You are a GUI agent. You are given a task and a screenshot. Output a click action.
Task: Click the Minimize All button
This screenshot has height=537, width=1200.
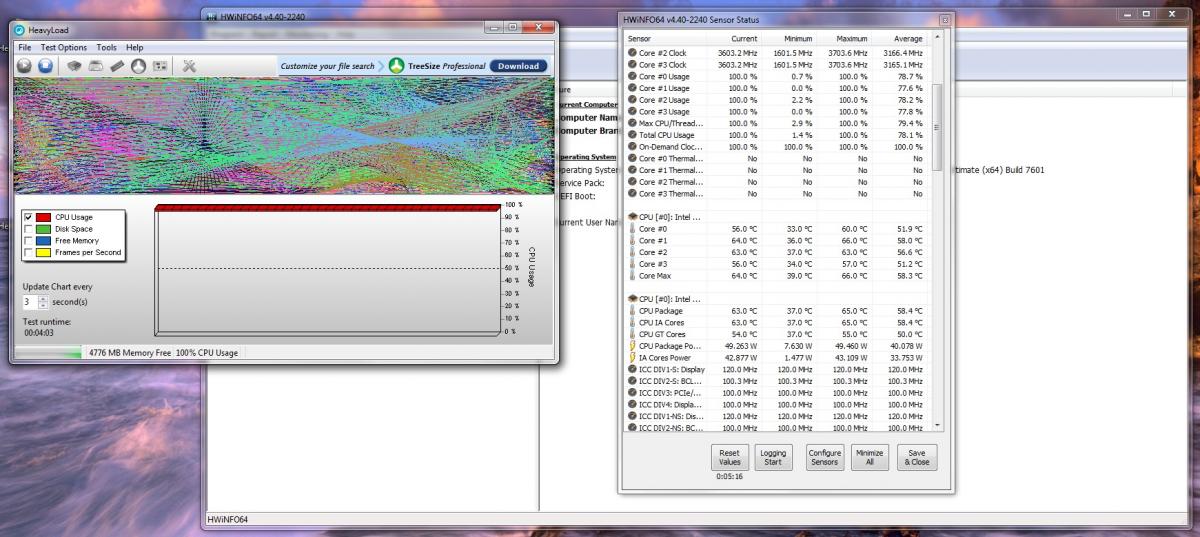[x=870, y=457]
